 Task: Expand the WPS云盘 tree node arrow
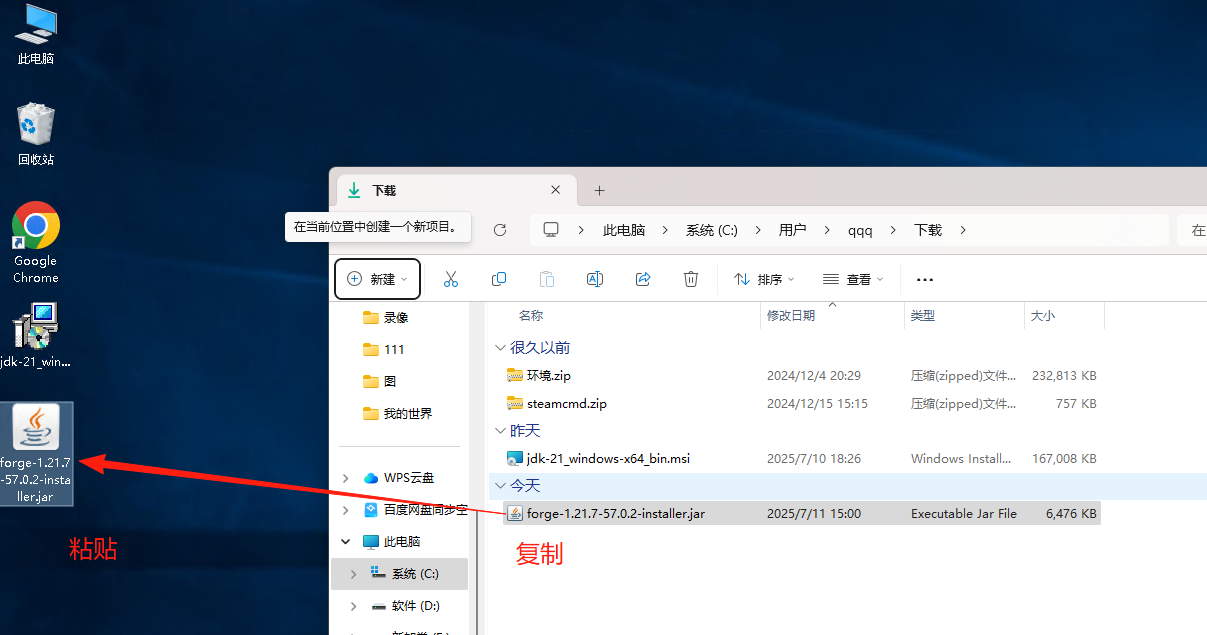point(346,478)
